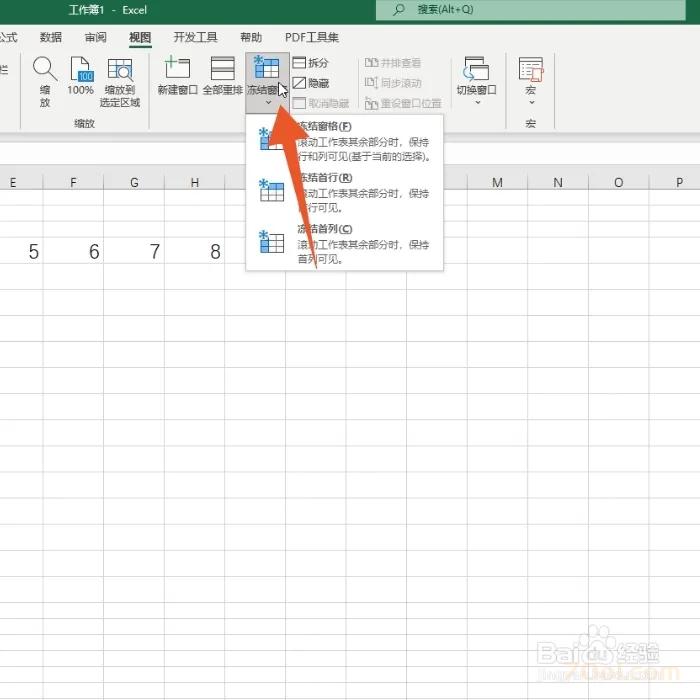Select the cell containing 5
This screenshot has width=700, height=700.
[x=21, y=251]
